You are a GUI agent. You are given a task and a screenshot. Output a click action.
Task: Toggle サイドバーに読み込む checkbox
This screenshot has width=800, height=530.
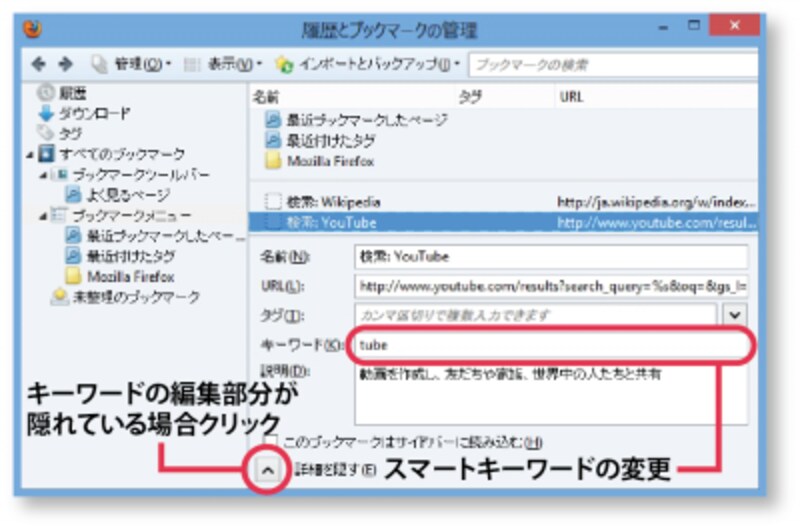[x=270, y=441]
